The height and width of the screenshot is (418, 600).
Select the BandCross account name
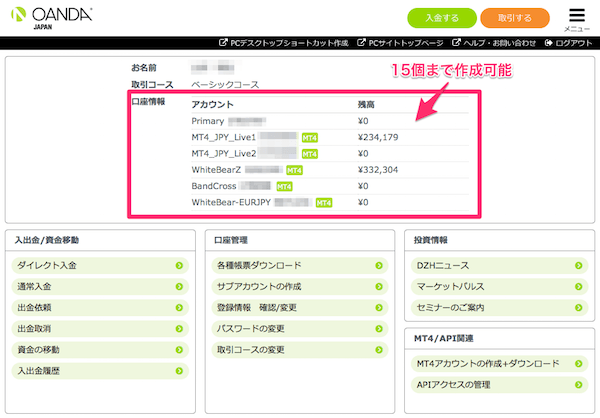pyautogui.click(x=214, y=186)
